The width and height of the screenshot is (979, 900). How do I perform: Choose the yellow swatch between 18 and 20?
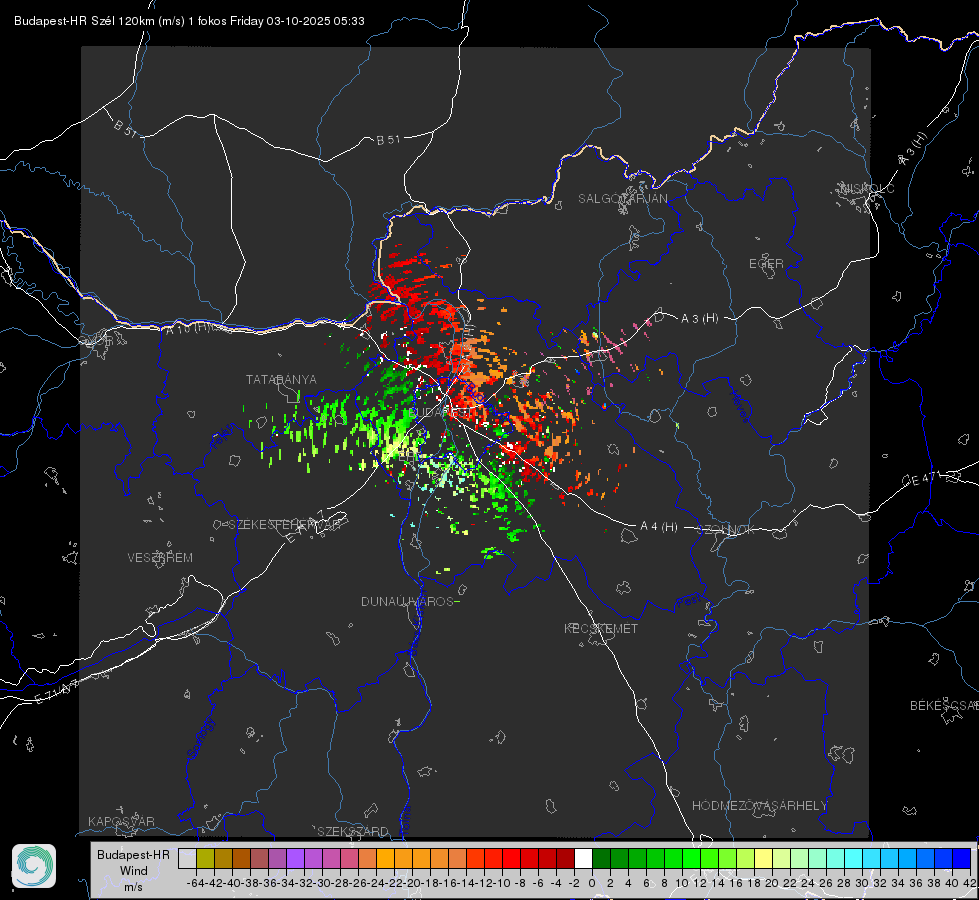click(763, 859)
